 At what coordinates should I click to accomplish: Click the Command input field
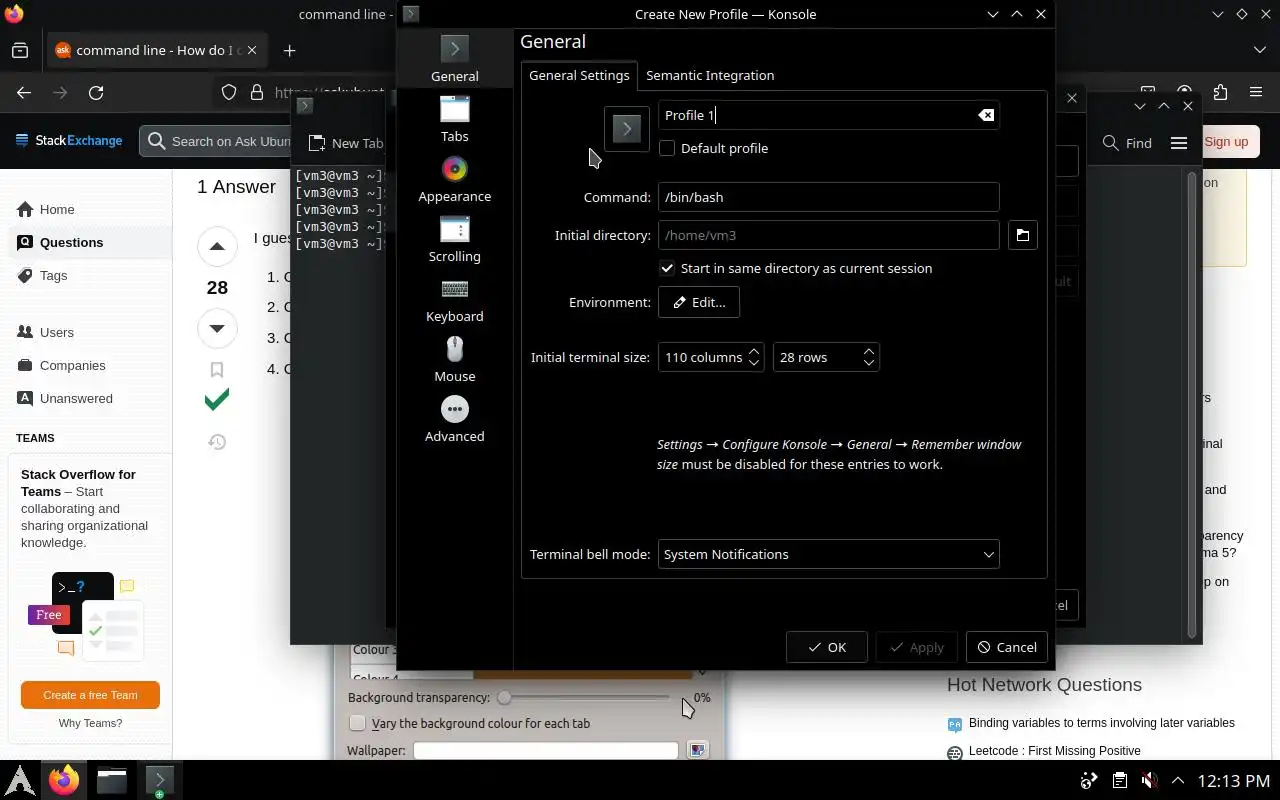point(828,197)
